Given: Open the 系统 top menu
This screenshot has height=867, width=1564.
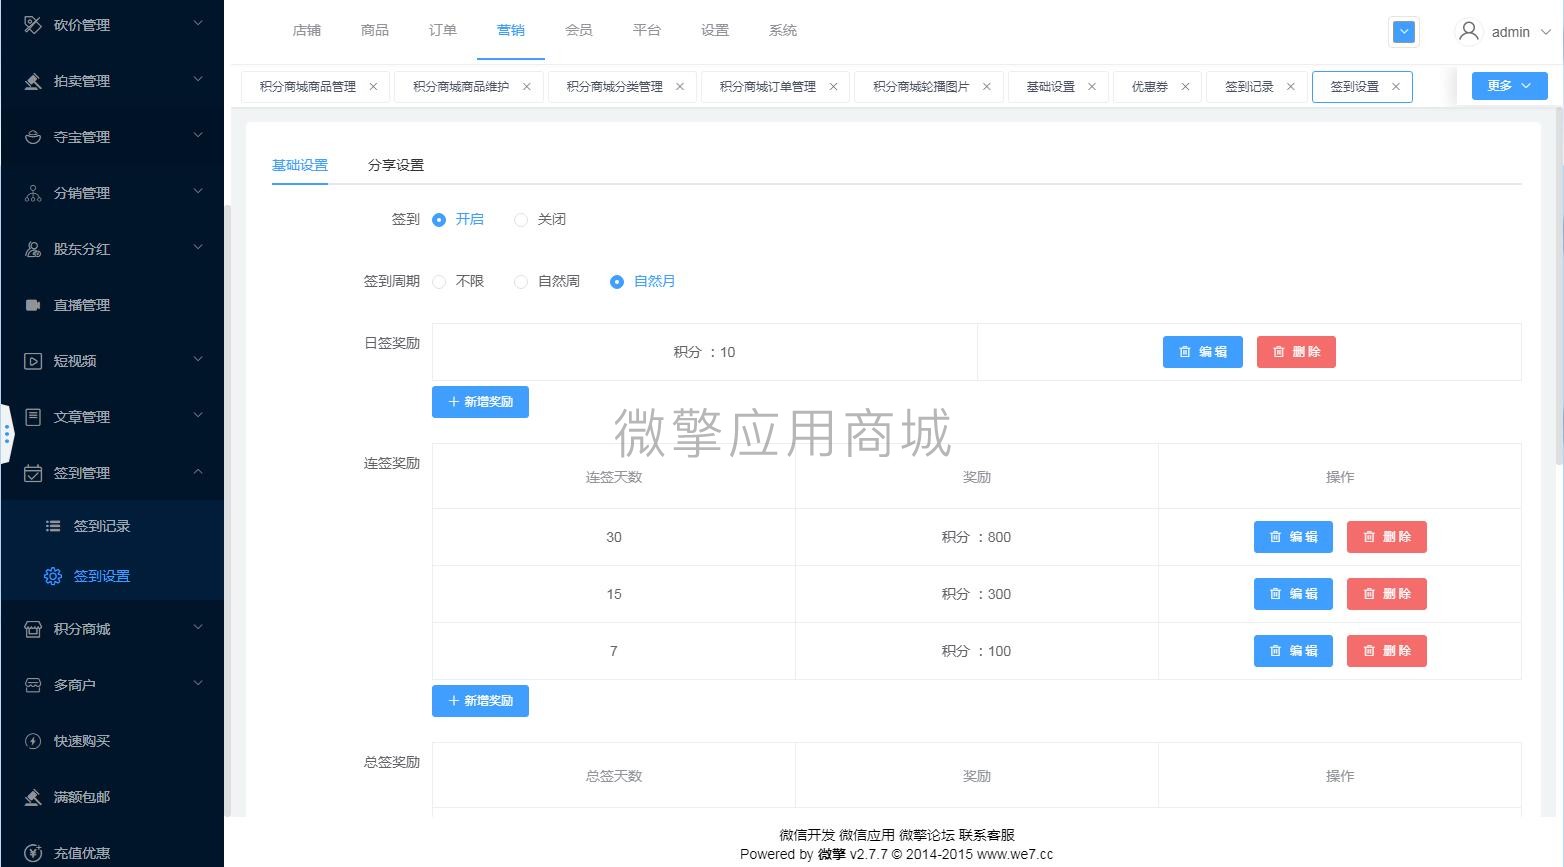Looking at the screenshot, I should 783,30.
